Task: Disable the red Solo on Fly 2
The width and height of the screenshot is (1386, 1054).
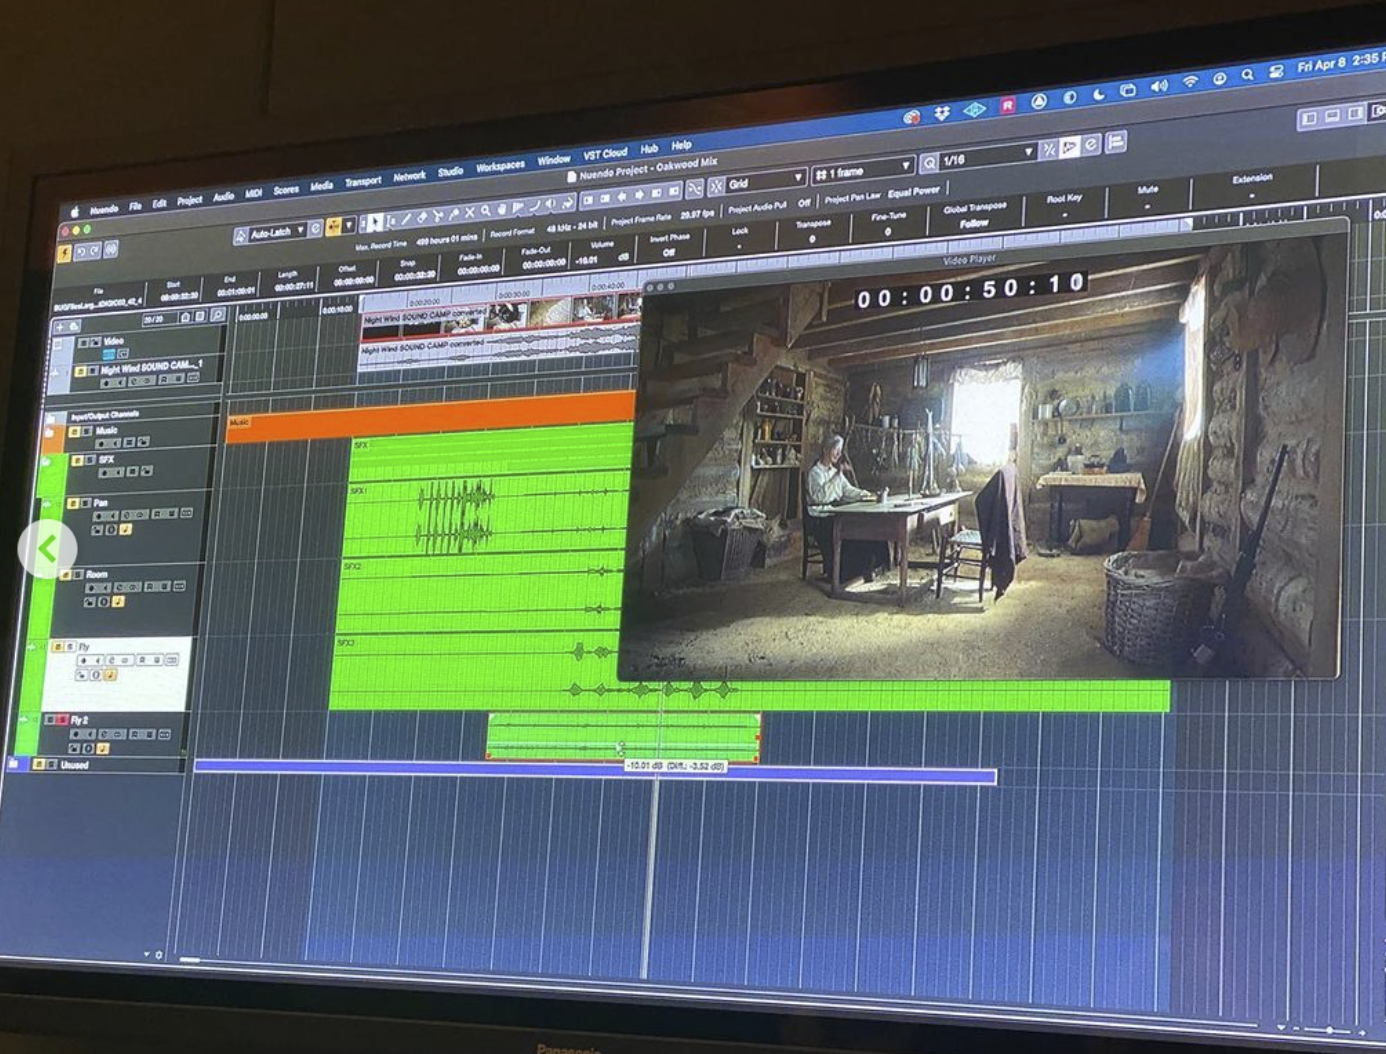Action: click(x=64, y=719)
